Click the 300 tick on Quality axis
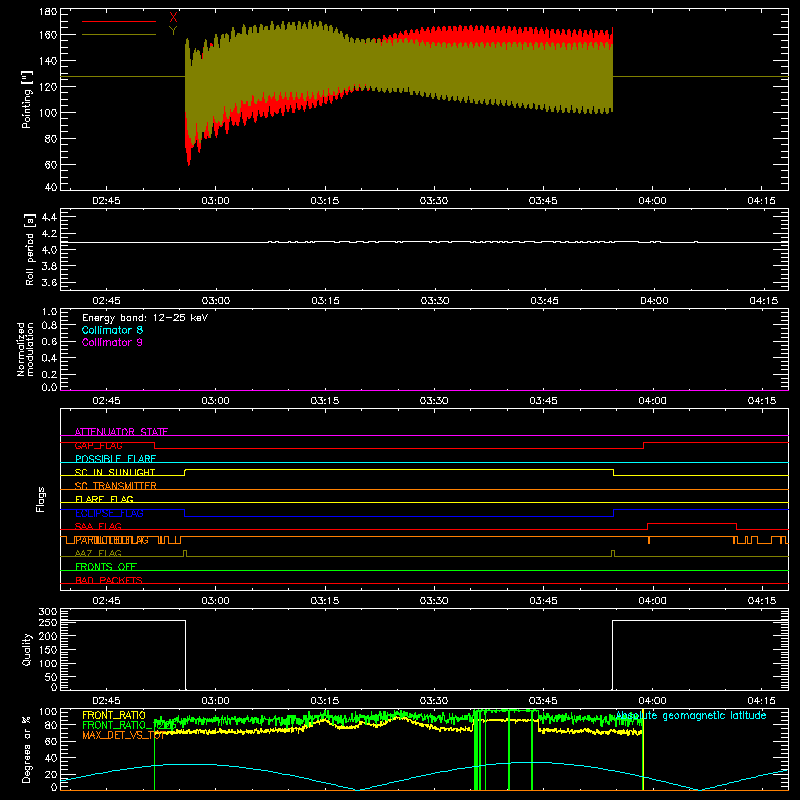 coord(48,612)
